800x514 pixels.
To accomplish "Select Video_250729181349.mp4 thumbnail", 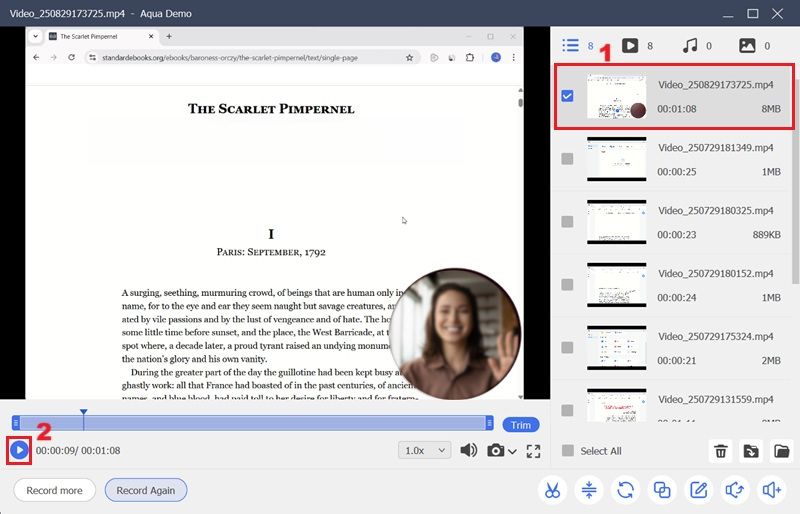I will pyautogui.click(x=616, y=159).
